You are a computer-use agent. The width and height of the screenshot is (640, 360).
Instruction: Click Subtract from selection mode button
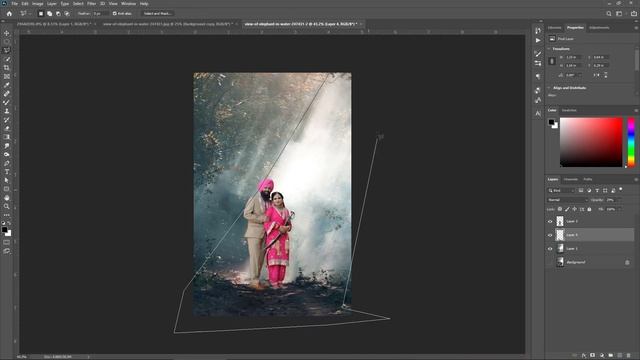coord(58,13)
